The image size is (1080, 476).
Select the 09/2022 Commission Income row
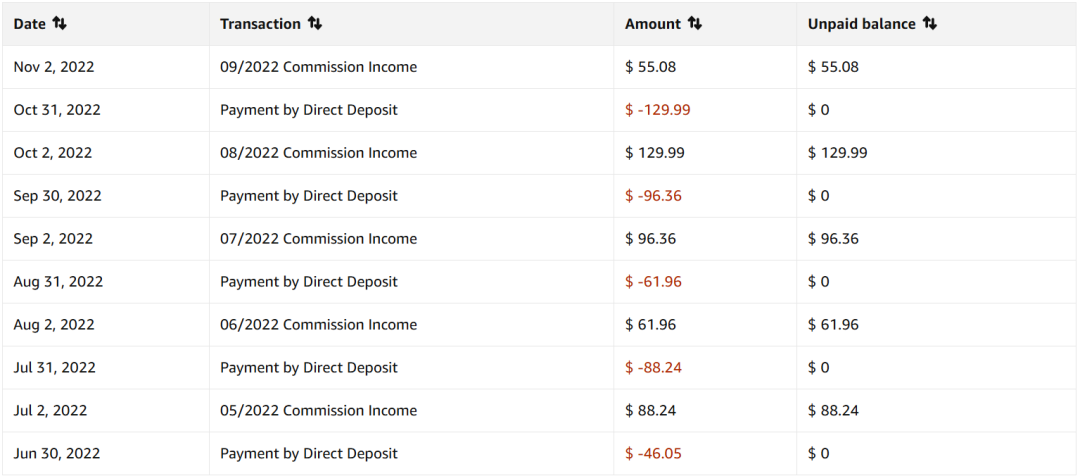(x=318, y=67)
